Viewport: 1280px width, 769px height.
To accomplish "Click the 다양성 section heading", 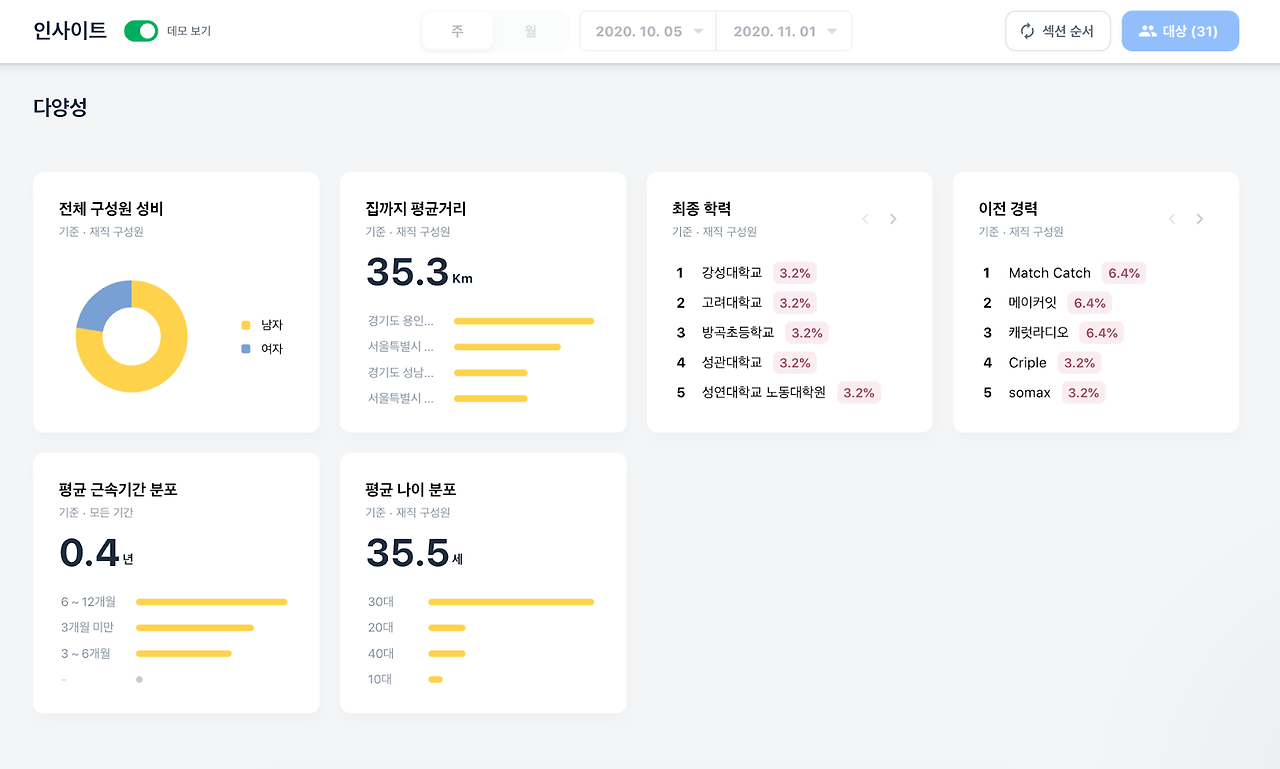I will click(60, 108).
